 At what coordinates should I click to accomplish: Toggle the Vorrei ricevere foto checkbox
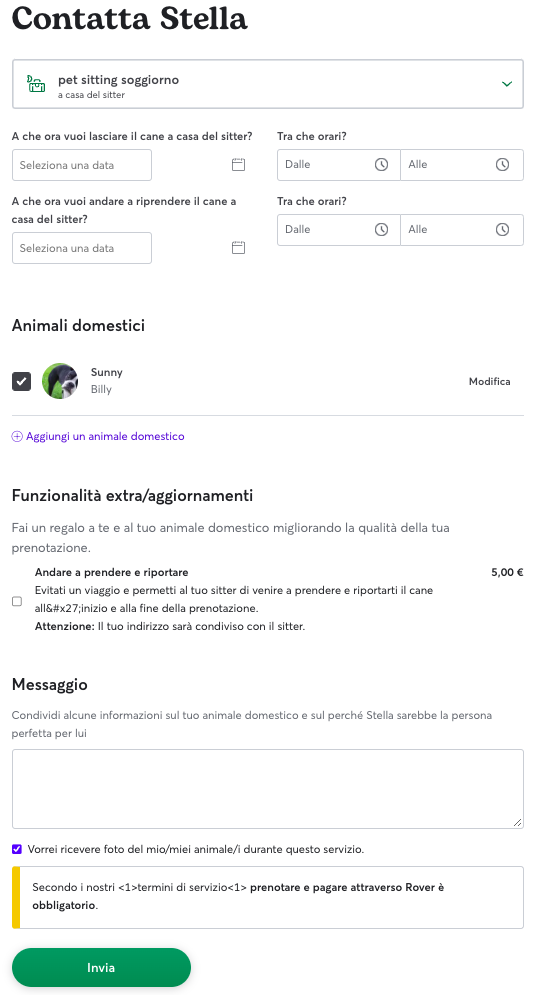point(17,849)
